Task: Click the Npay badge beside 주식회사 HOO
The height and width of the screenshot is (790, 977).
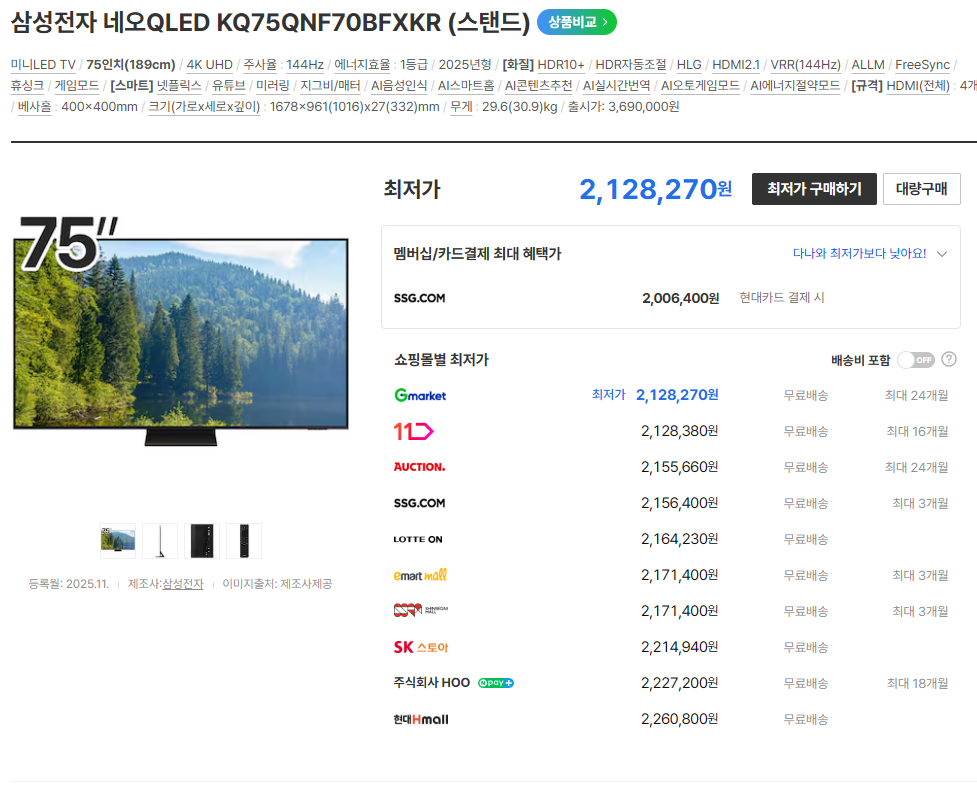Action: [496, 683]
